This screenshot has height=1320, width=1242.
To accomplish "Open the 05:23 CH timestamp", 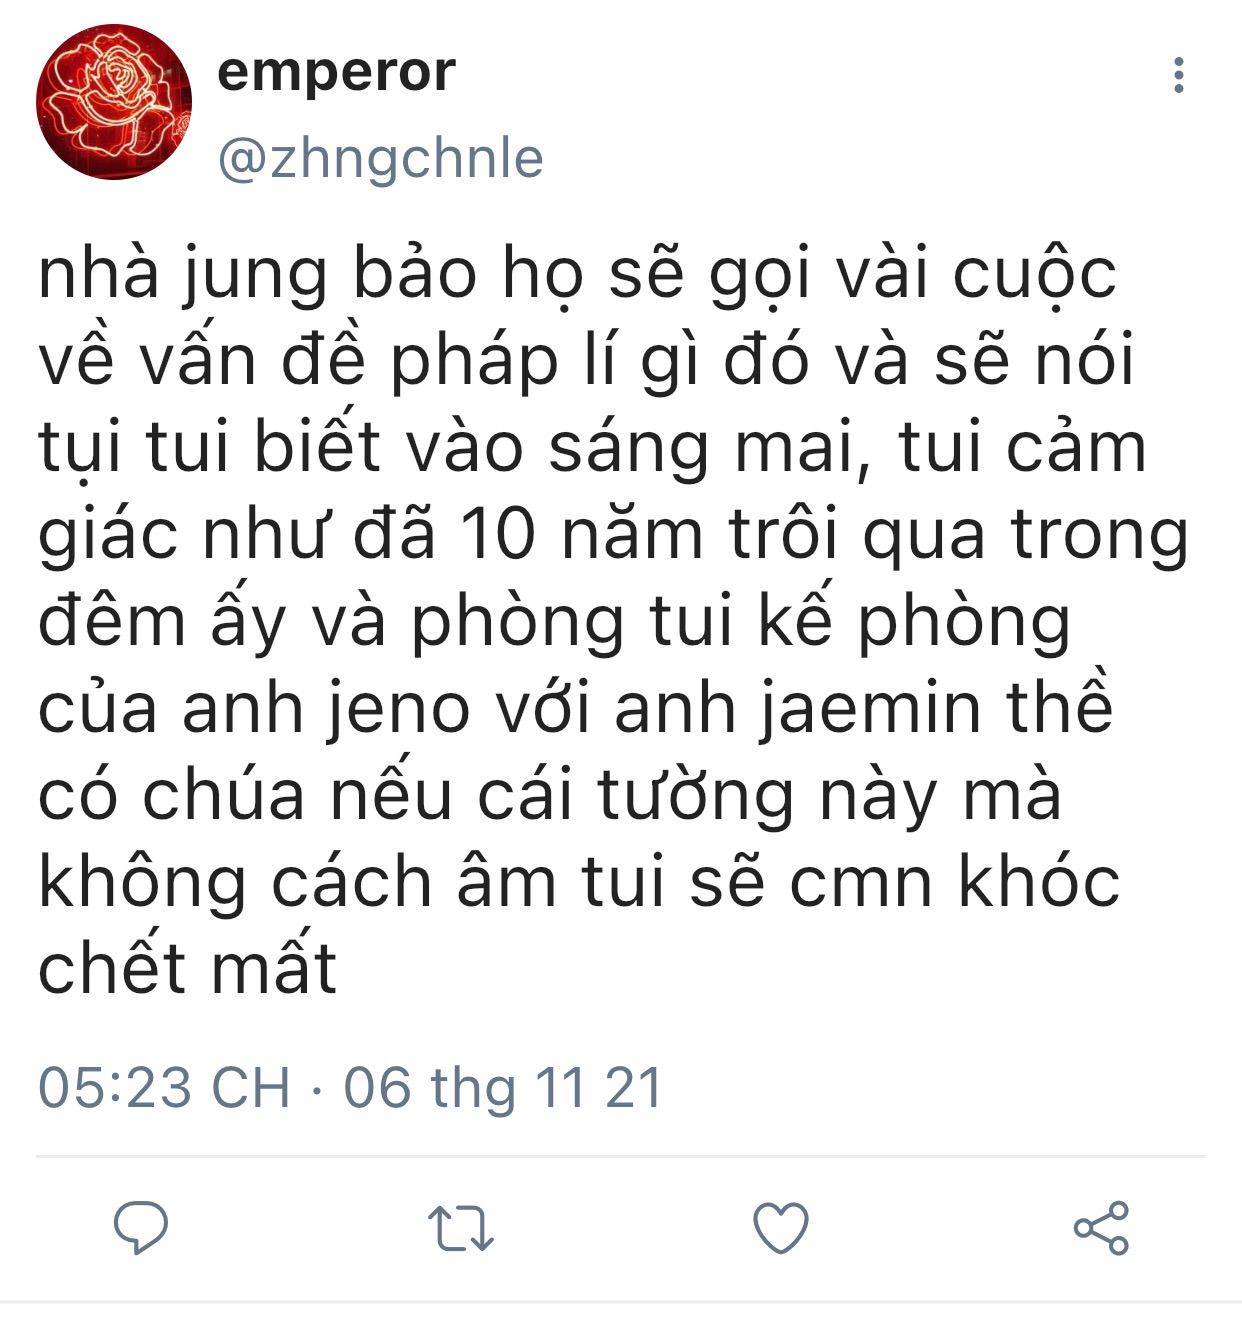I will (x=165, y=1087).
